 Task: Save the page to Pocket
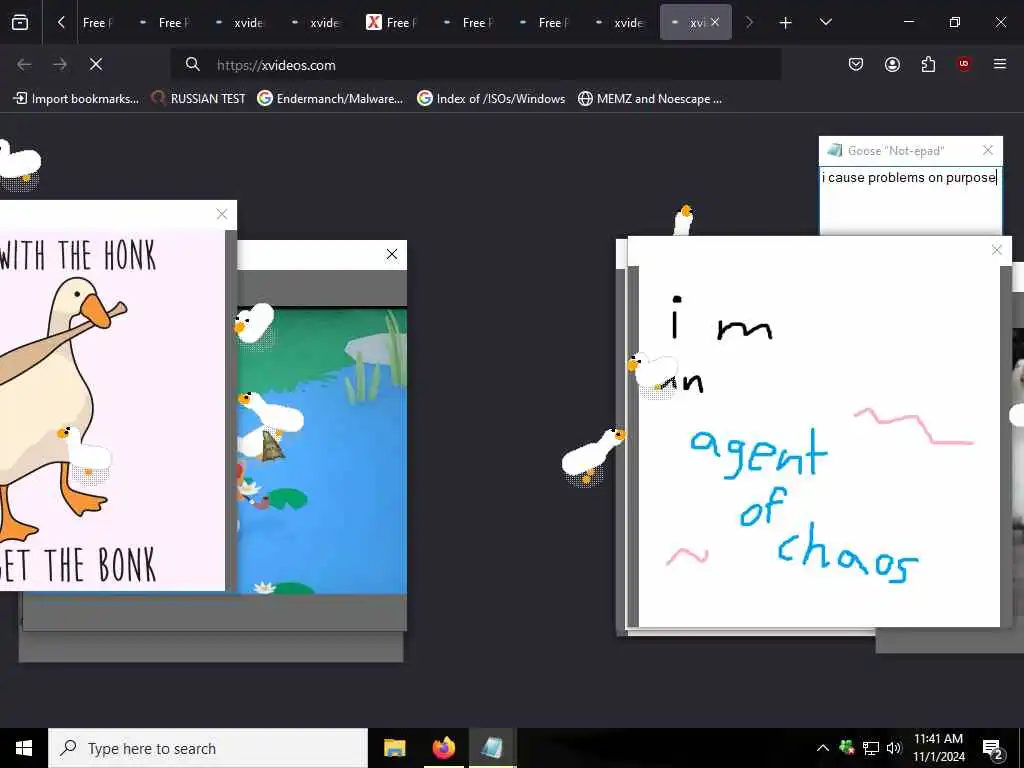pyautogui.click(x=856, y=64)
